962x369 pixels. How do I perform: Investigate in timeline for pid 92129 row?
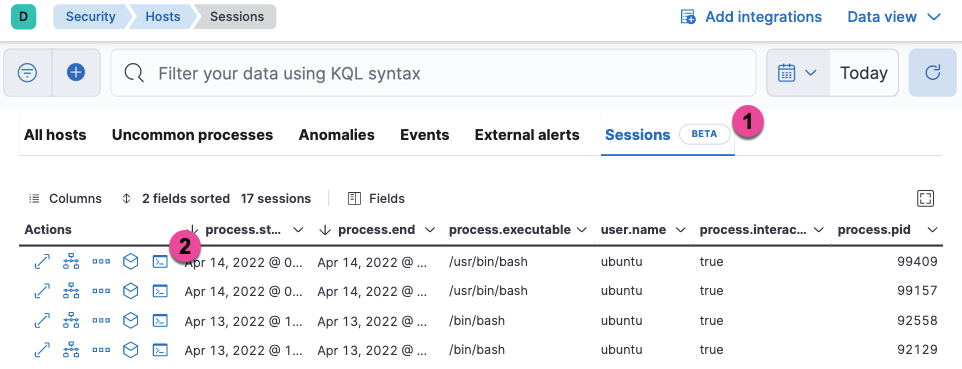click(131, 350)
